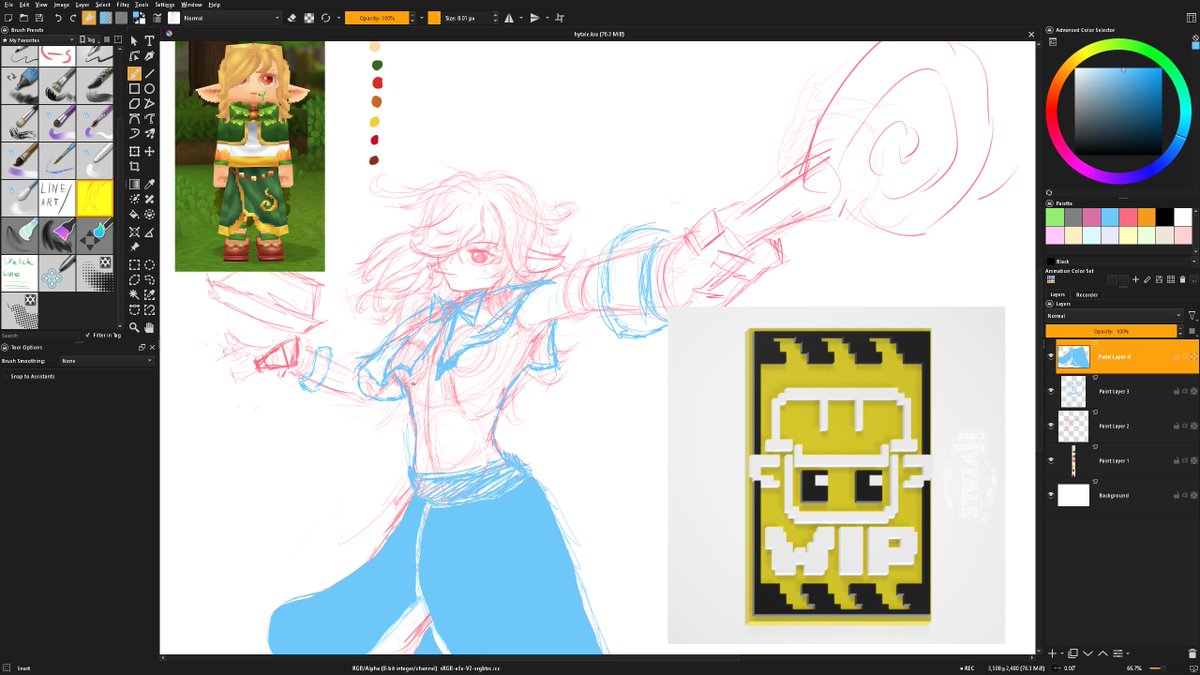This screenshot has width=1200, height=675.
Task: Pick the green swatch in Palette
Action: click(x=1054, y=217)
